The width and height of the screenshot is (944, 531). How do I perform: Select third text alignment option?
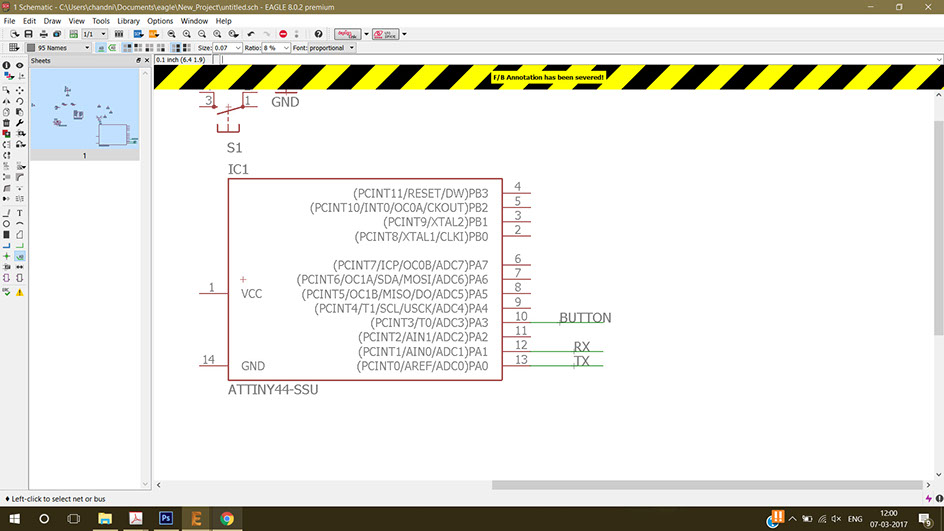pyautogui.click(x=149, y=48)
